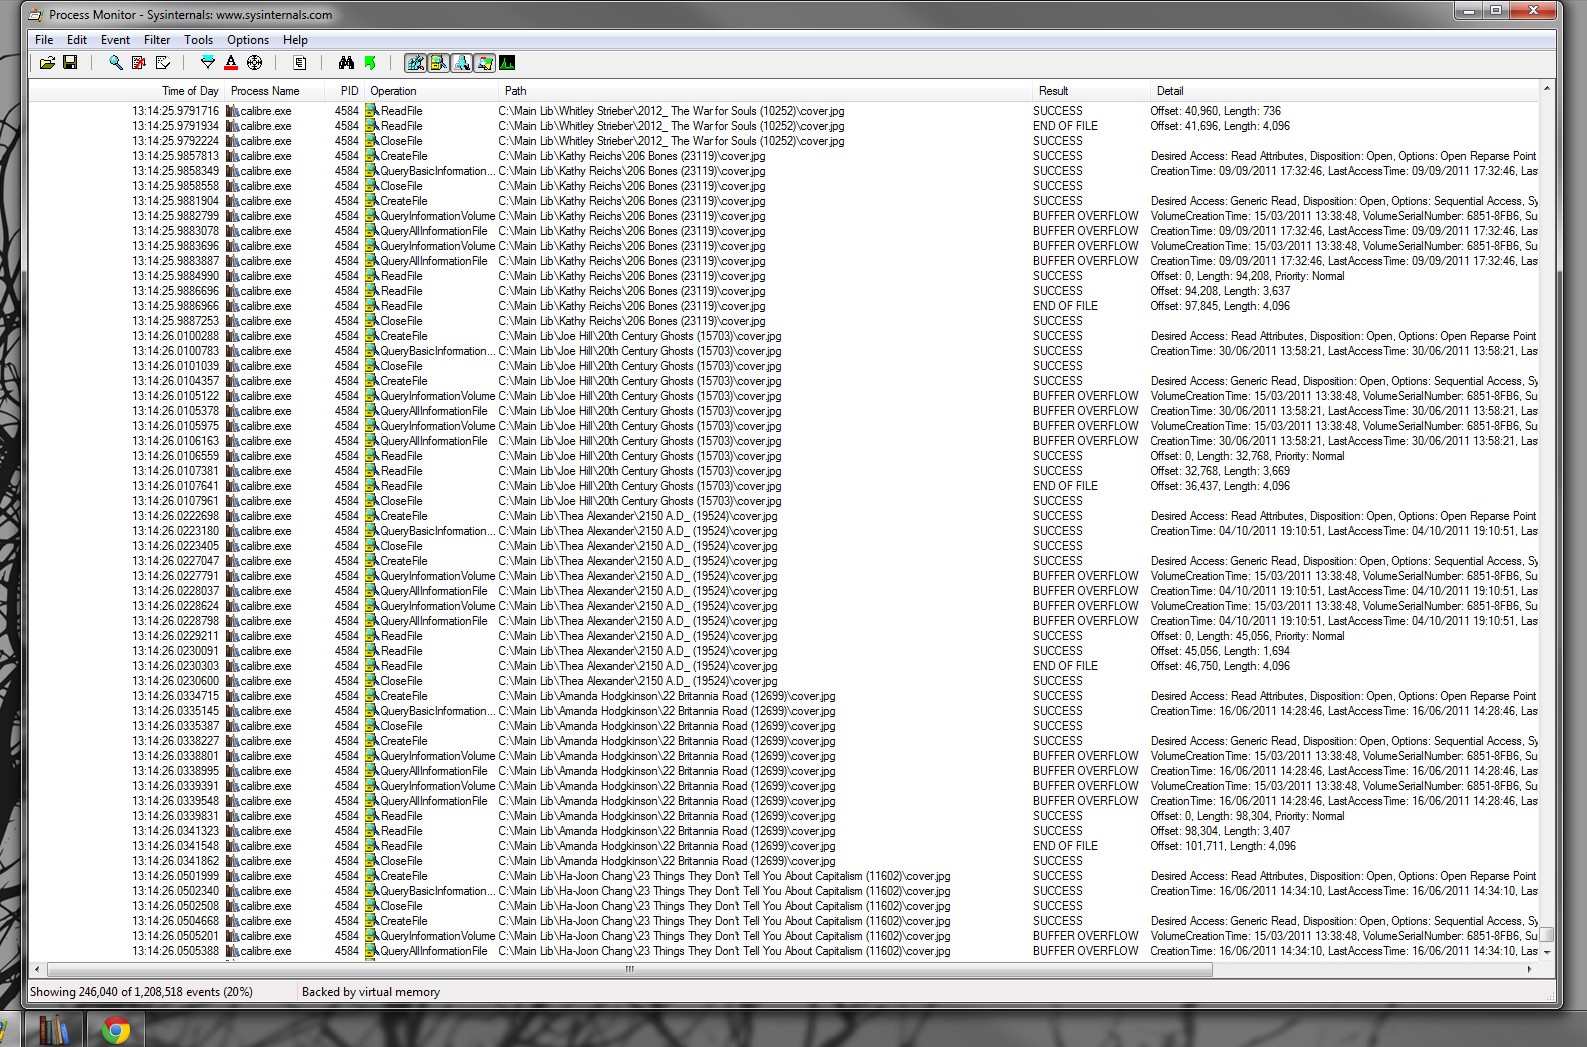Open Google Chrome from the taskbar

click(x=115, y=1030)
